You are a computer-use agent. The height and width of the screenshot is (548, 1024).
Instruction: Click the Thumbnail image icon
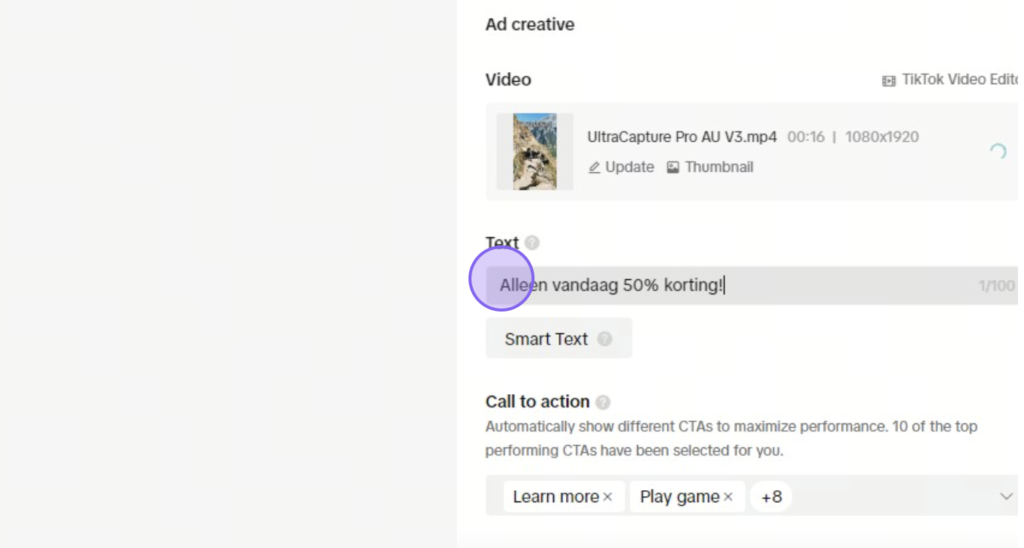pyautogui.click(x=673, y=168)
